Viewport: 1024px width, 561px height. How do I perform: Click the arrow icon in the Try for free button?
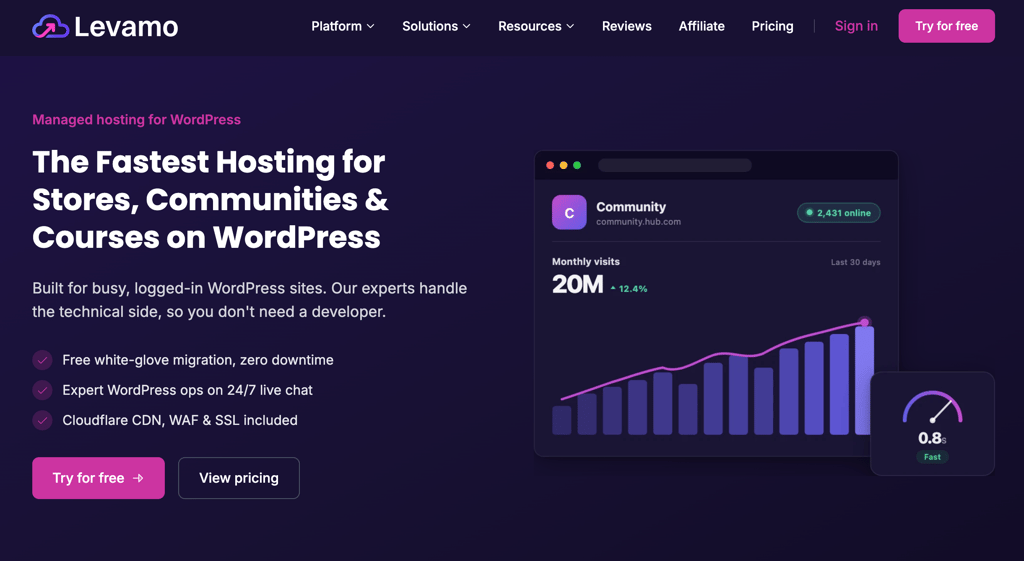click(138, 478)
